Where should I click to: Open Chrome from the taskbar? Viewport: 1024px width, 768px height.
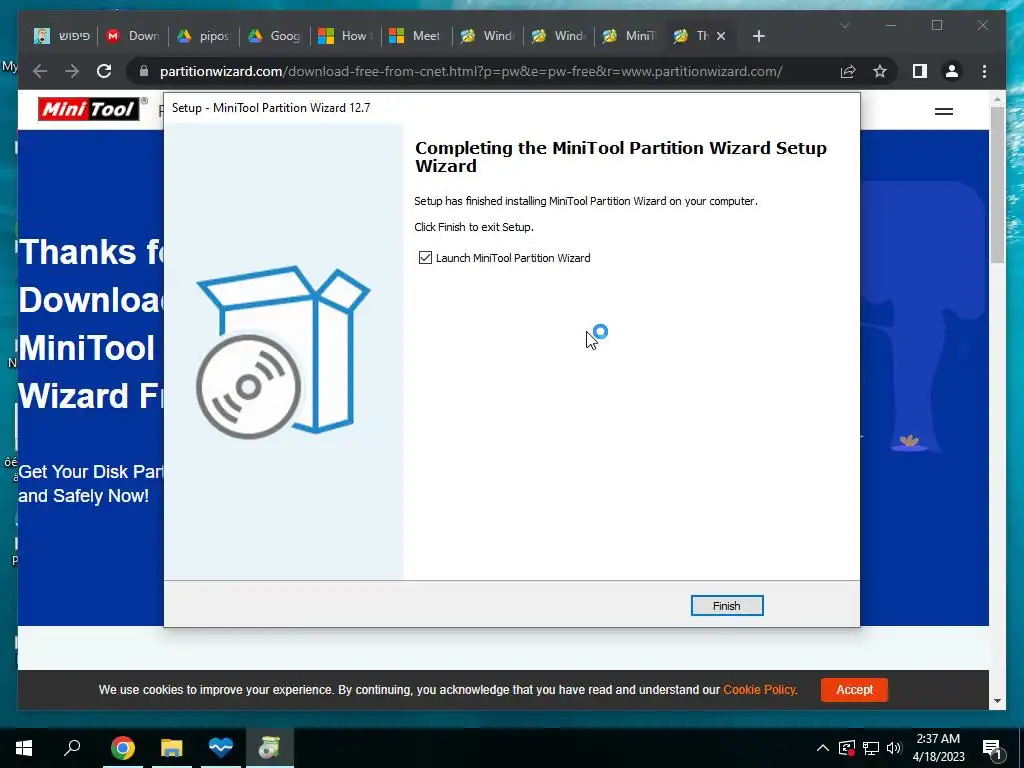pos(123,748)
